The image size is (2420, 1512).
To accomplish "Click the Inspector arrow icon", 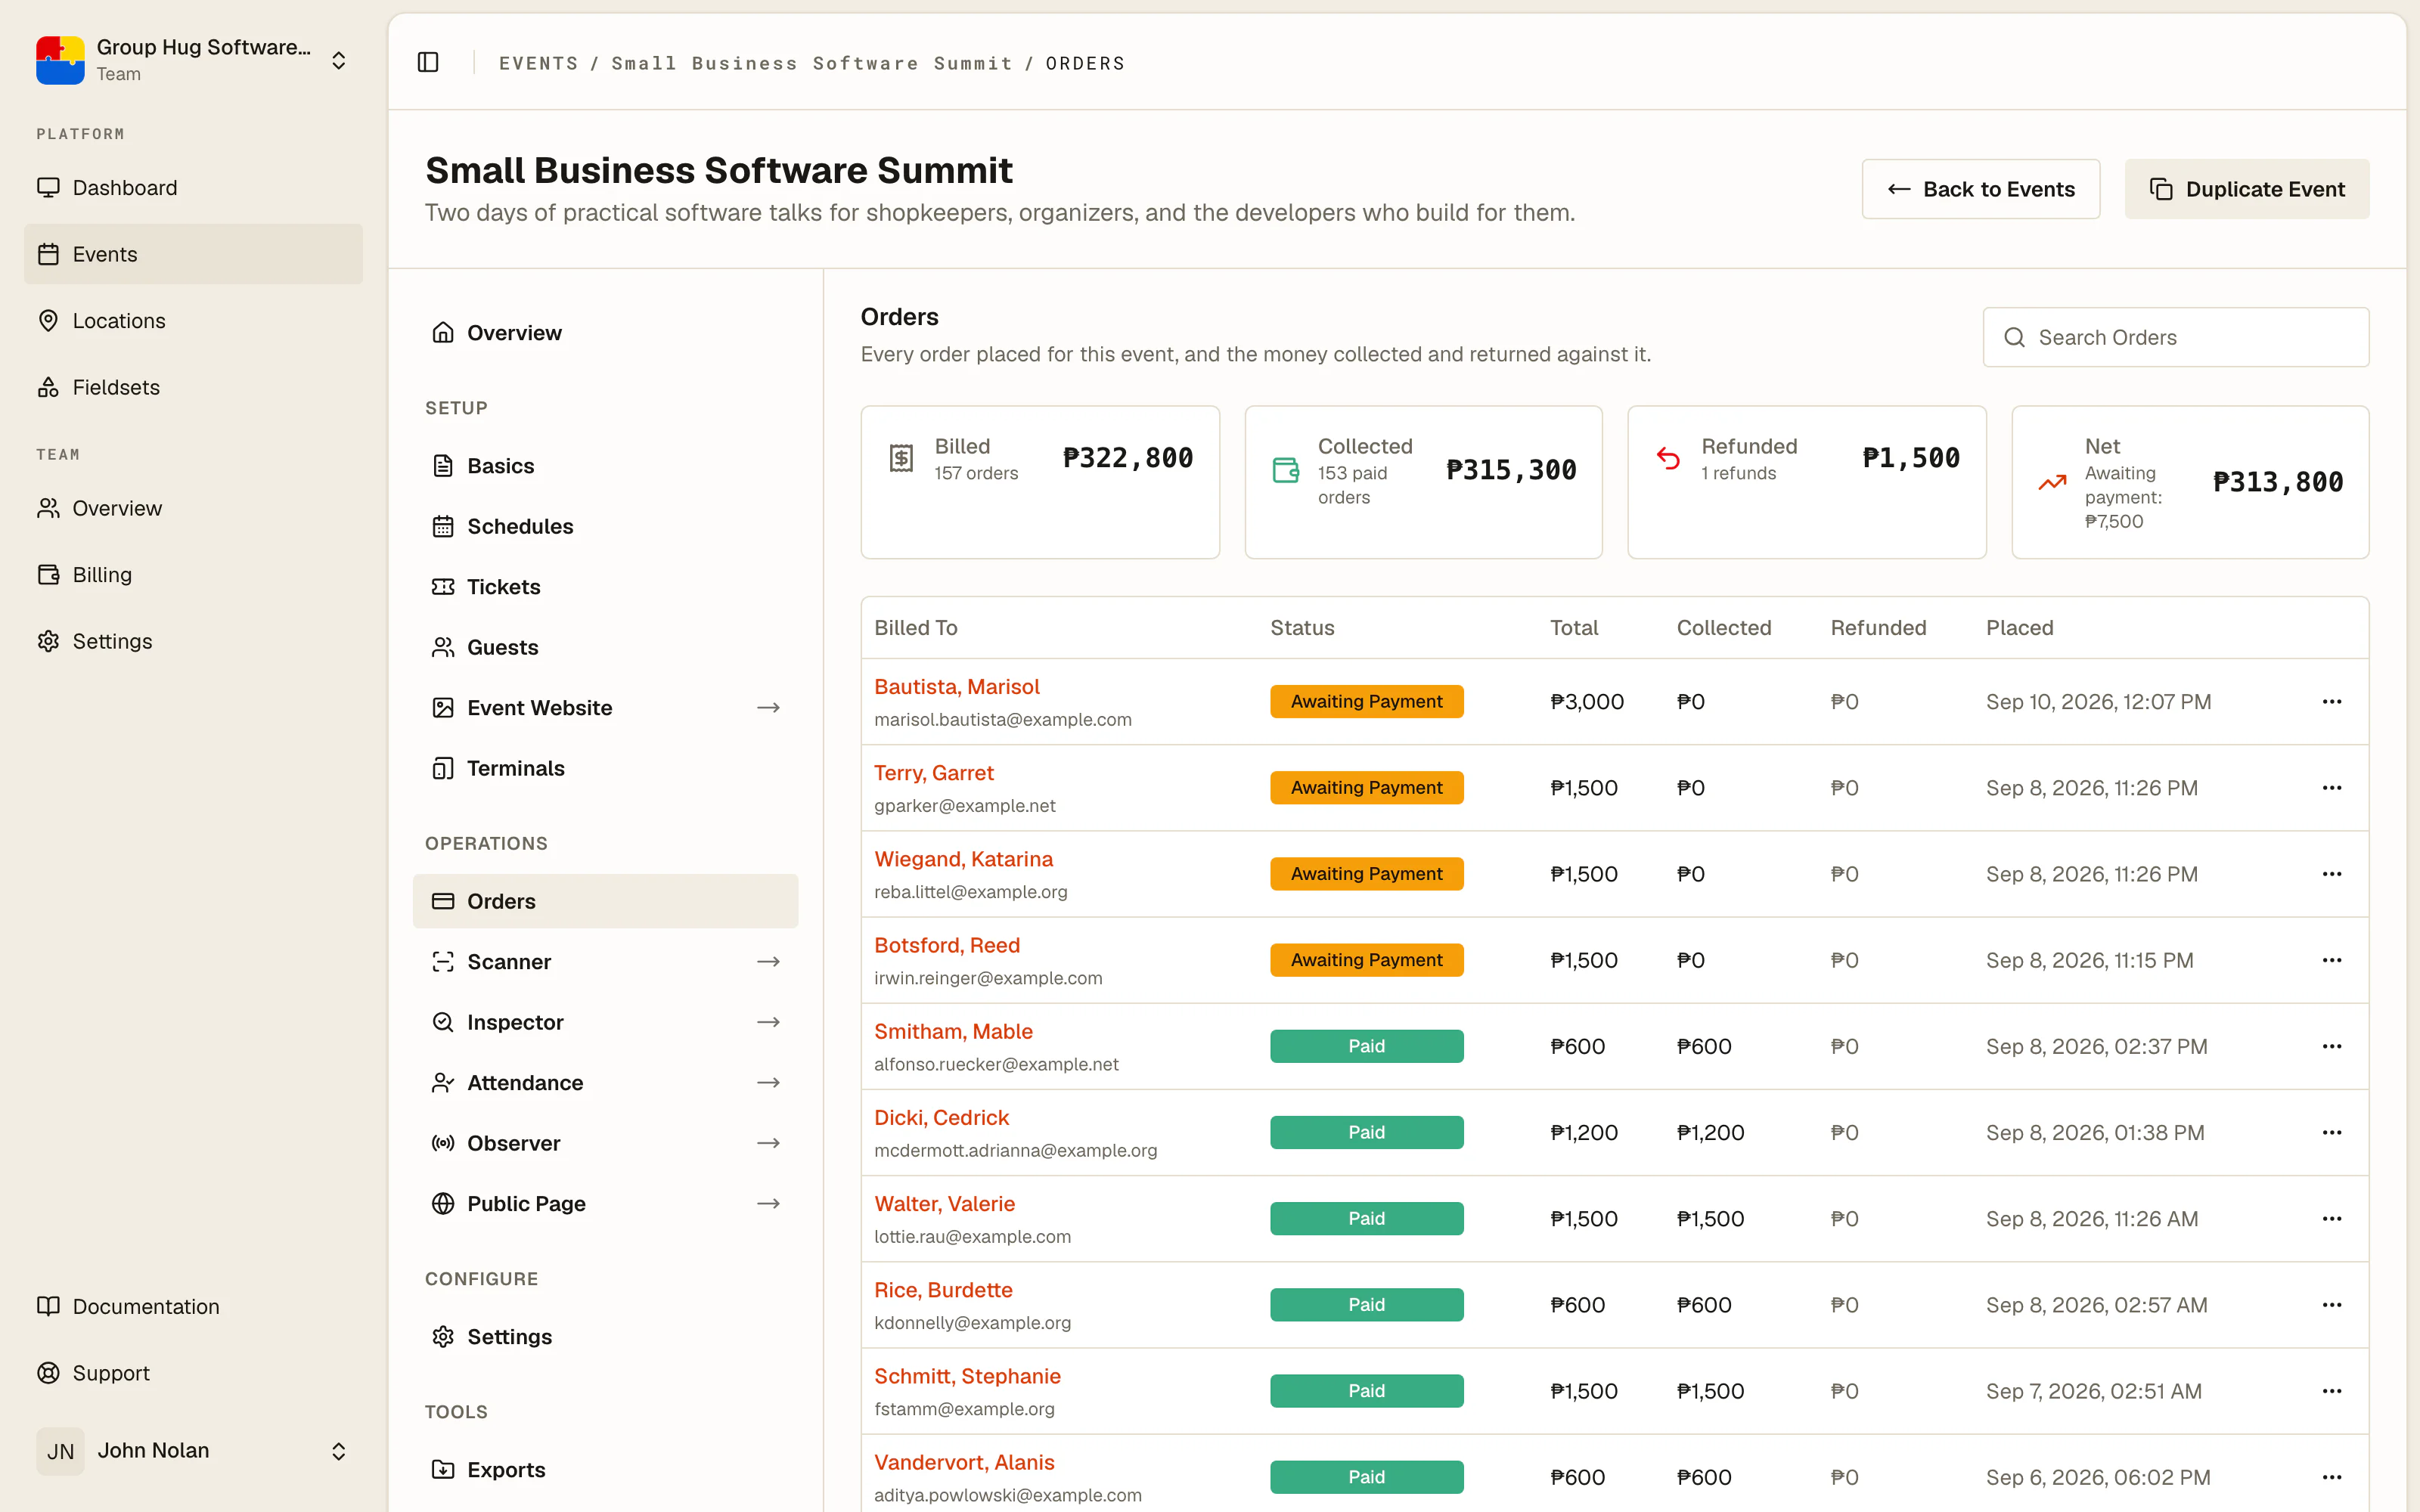I will pyautogui.click(x=768, y=1022).
